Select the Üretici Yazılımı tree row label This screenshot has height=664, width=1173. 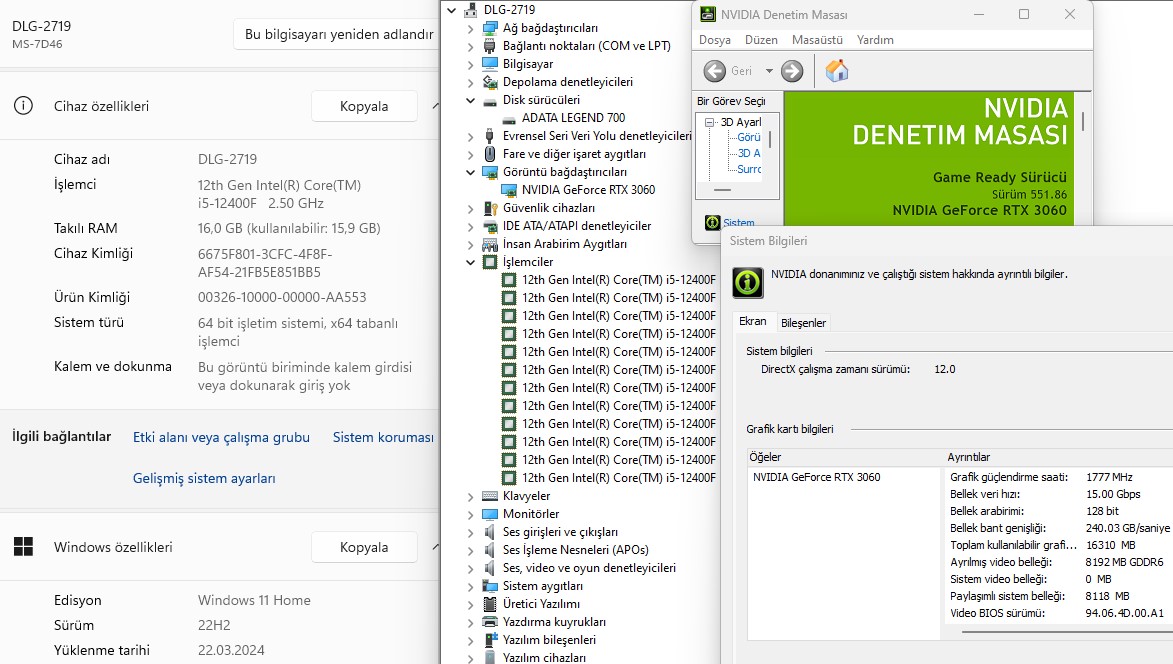541,603
